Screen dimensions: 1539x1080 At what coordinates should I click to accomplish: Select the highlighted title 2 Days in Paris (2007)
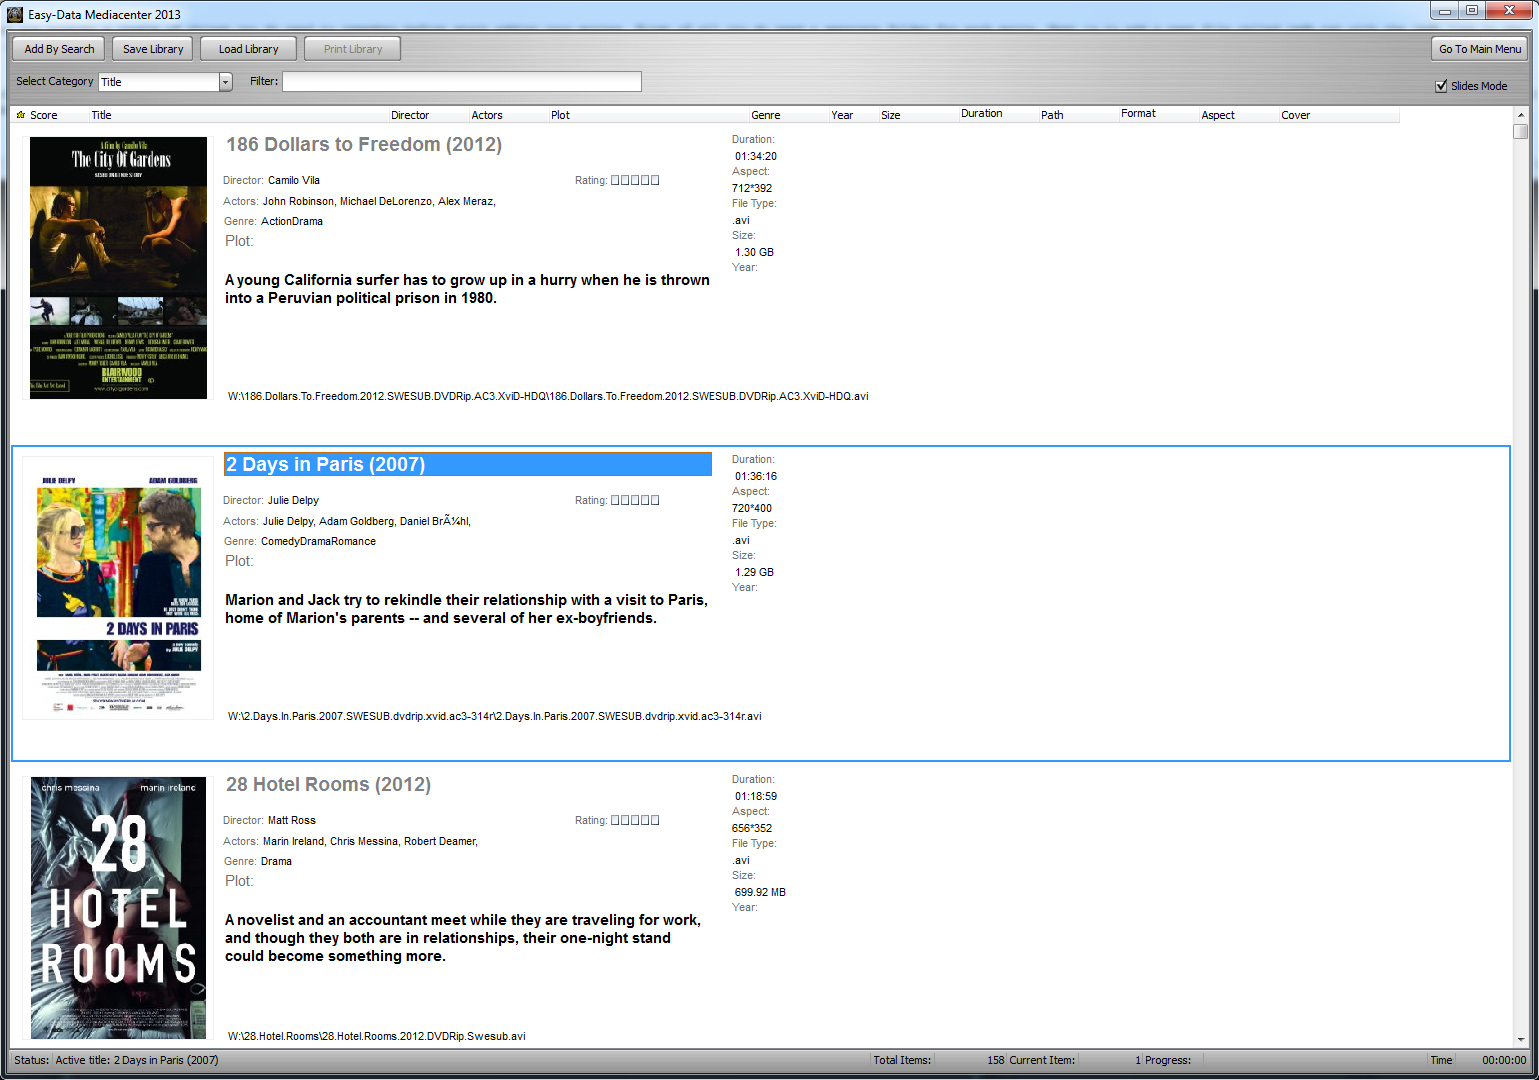pyautogui.click(x=468, y=464)
